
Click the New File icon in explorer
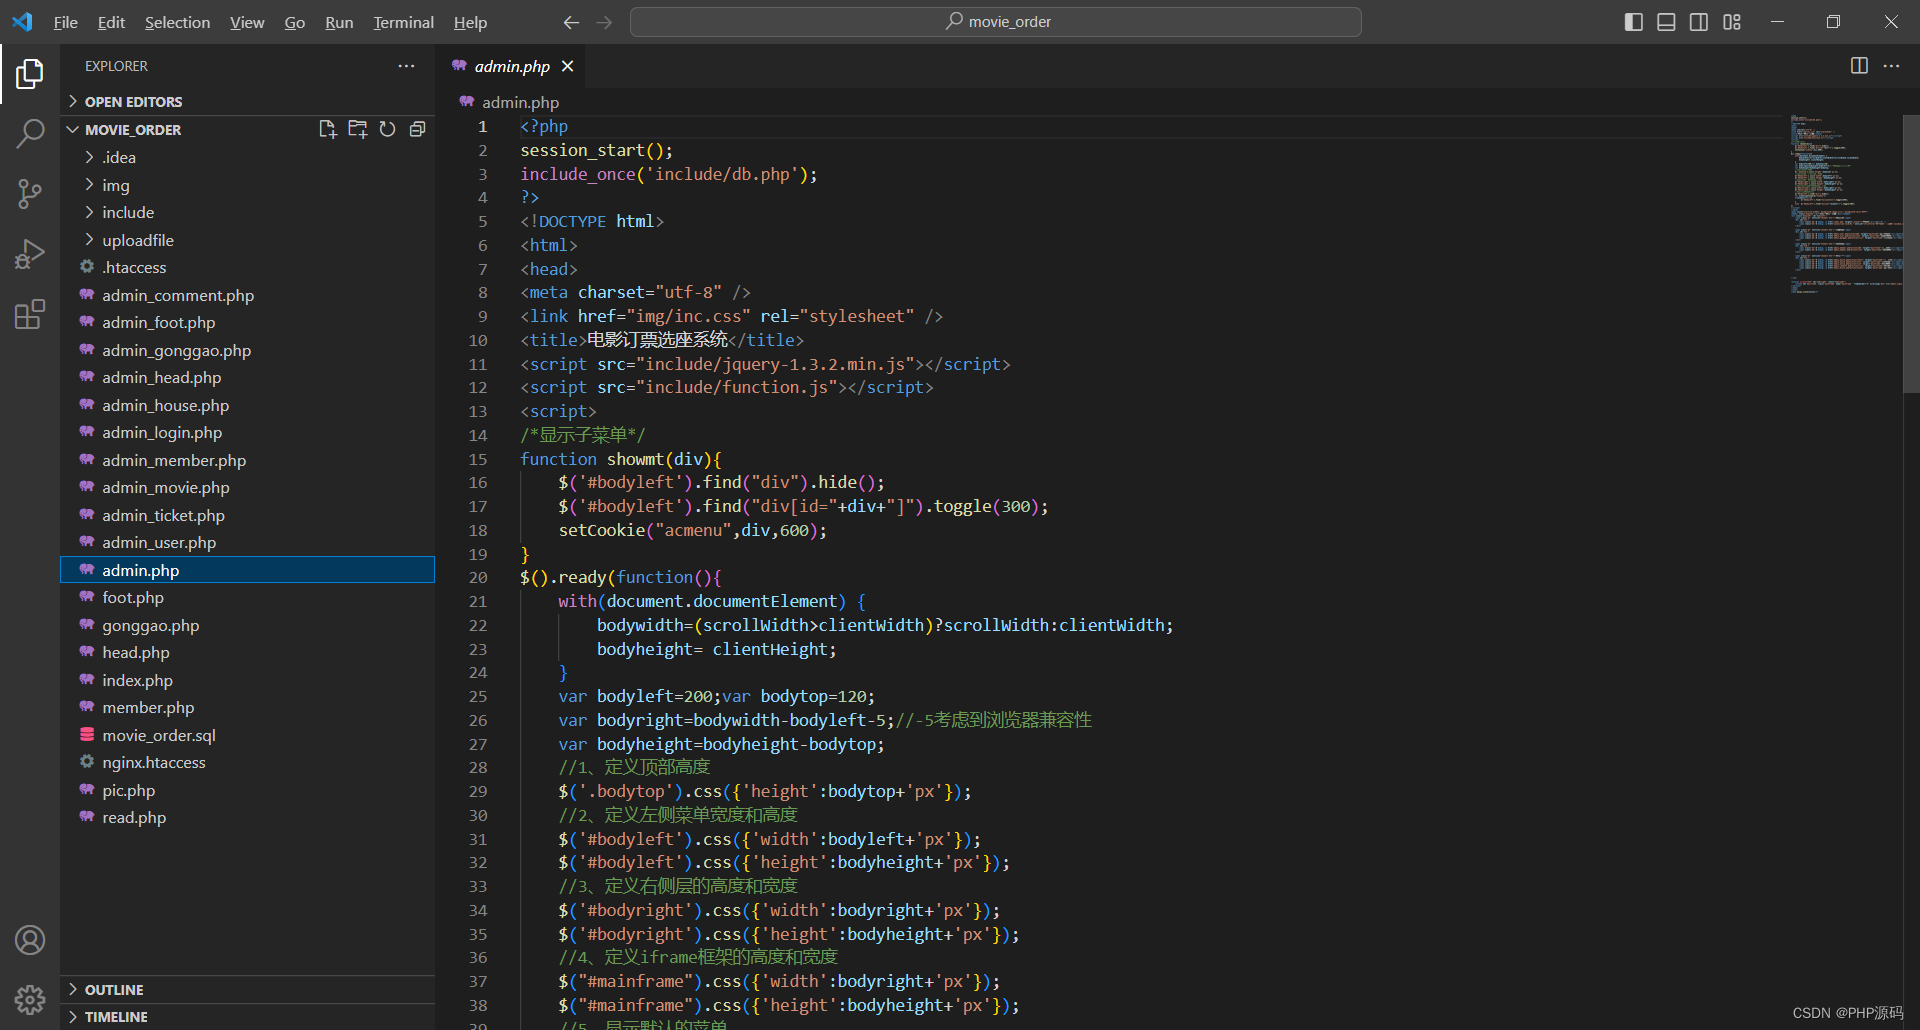coord(327,129)
